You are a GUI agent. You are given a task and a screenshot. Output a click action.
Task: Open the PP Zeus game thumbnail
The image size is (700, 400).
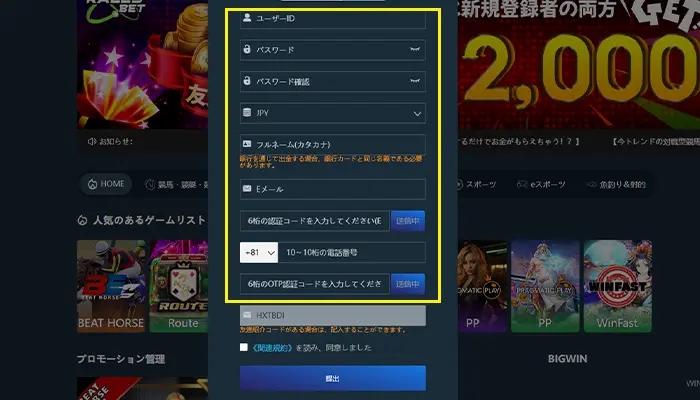coord(545,286)
